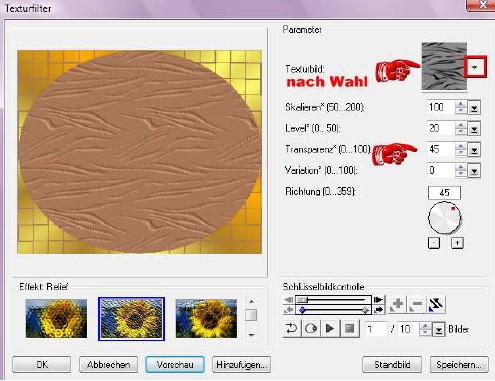Toggle the ping-pong playback icon

click(311, 329)
